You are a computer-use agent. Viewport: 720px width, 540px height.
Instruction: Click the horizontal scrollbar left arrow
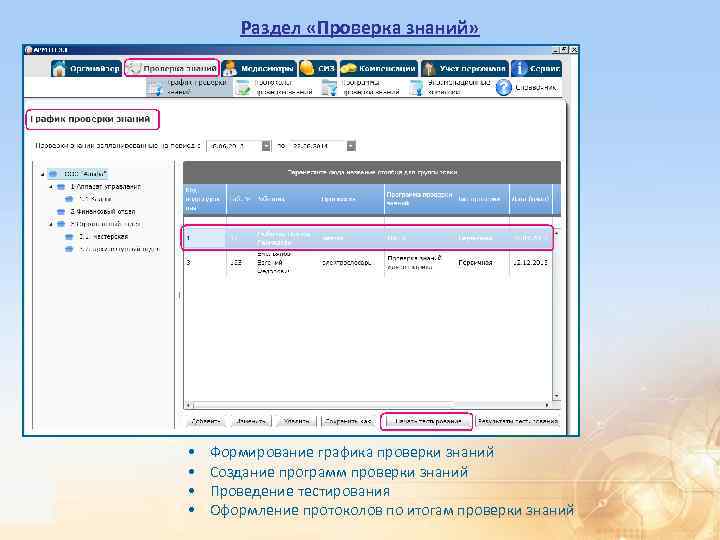[188, 405]
